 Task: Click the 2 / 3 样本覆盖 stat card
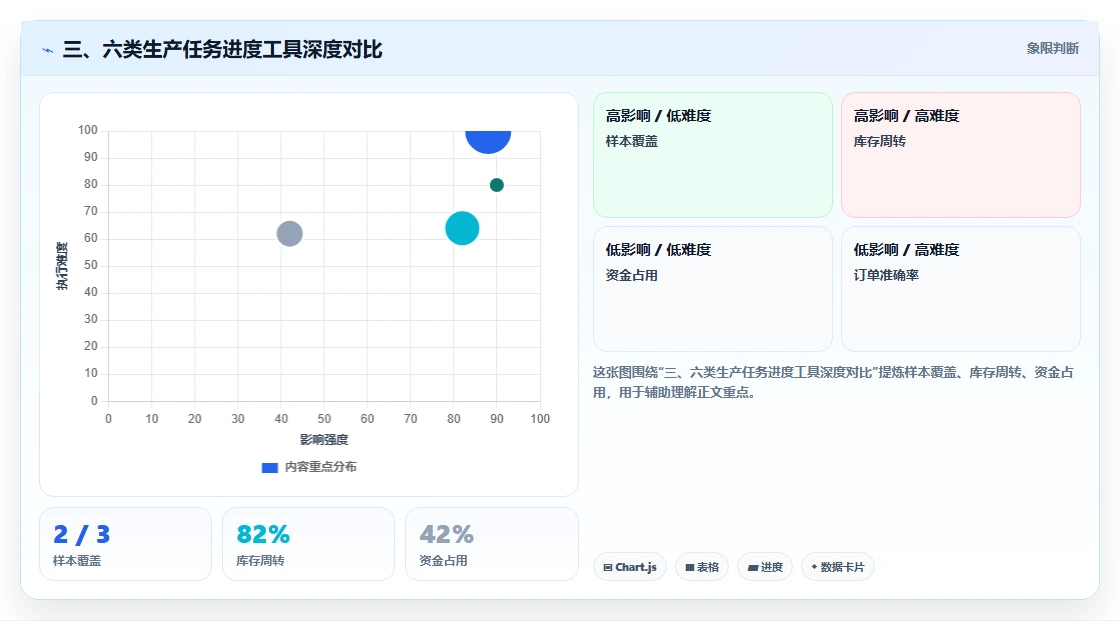126,544
